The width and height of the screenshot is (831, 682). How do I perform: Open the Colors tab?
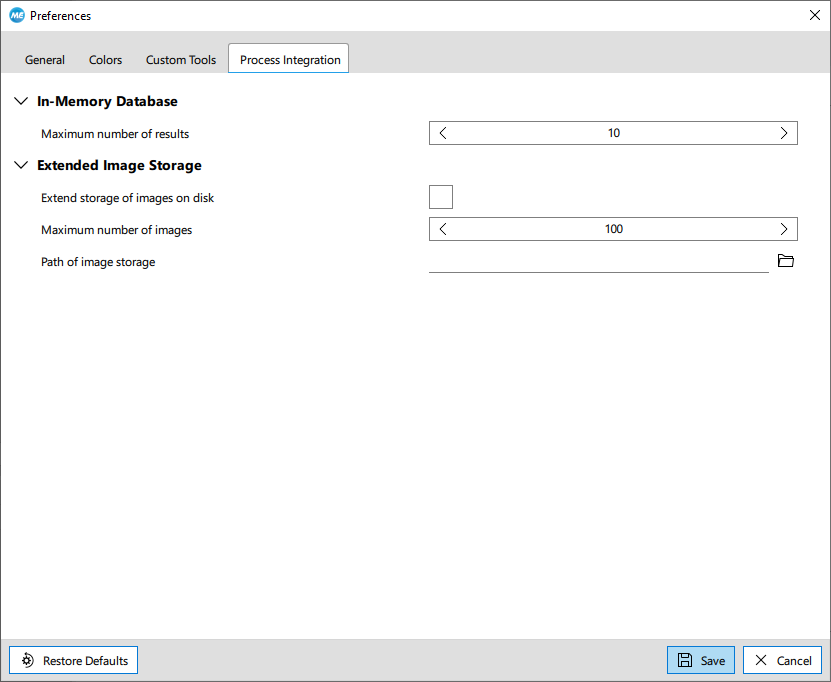click(x=105, y=60)
